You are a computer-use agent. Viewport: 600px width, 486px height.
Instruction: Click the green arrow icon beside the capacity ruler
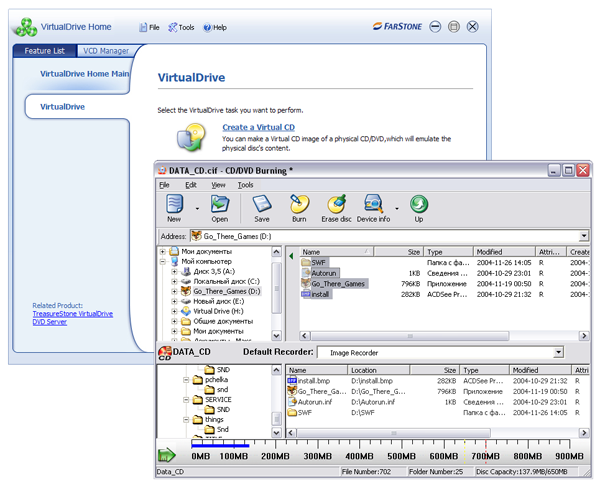[167, 455]
